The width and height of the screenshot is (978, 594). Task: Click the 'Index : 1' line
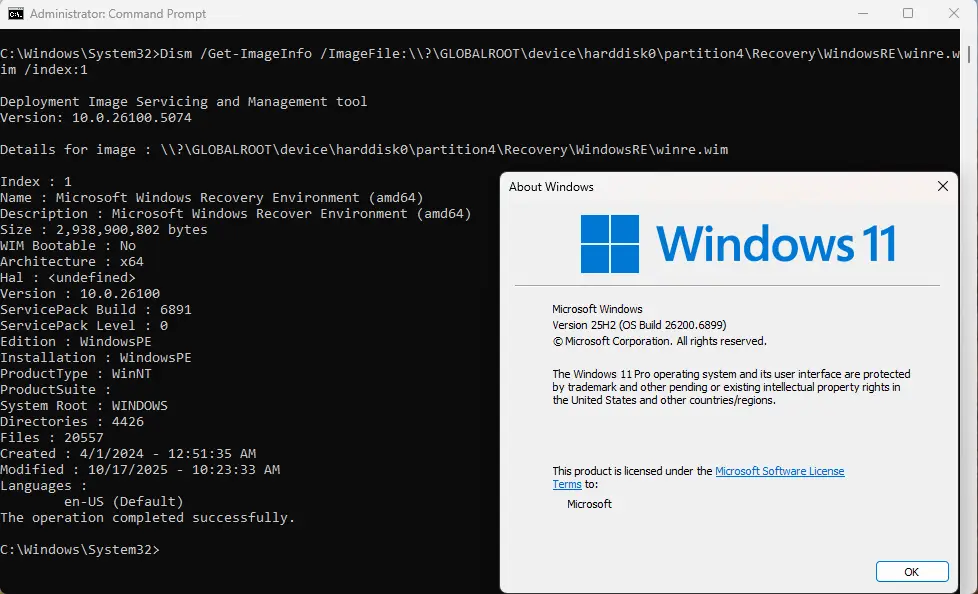coord(36,182)
